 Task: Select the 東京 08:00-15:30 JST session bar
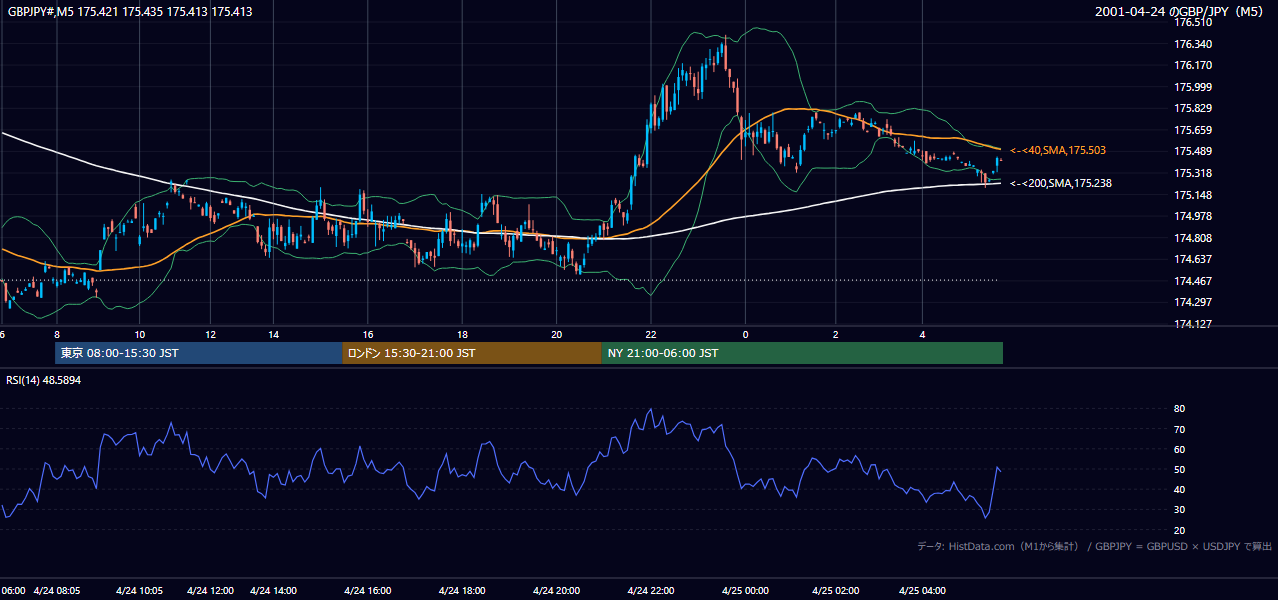(x=198, y=353)
